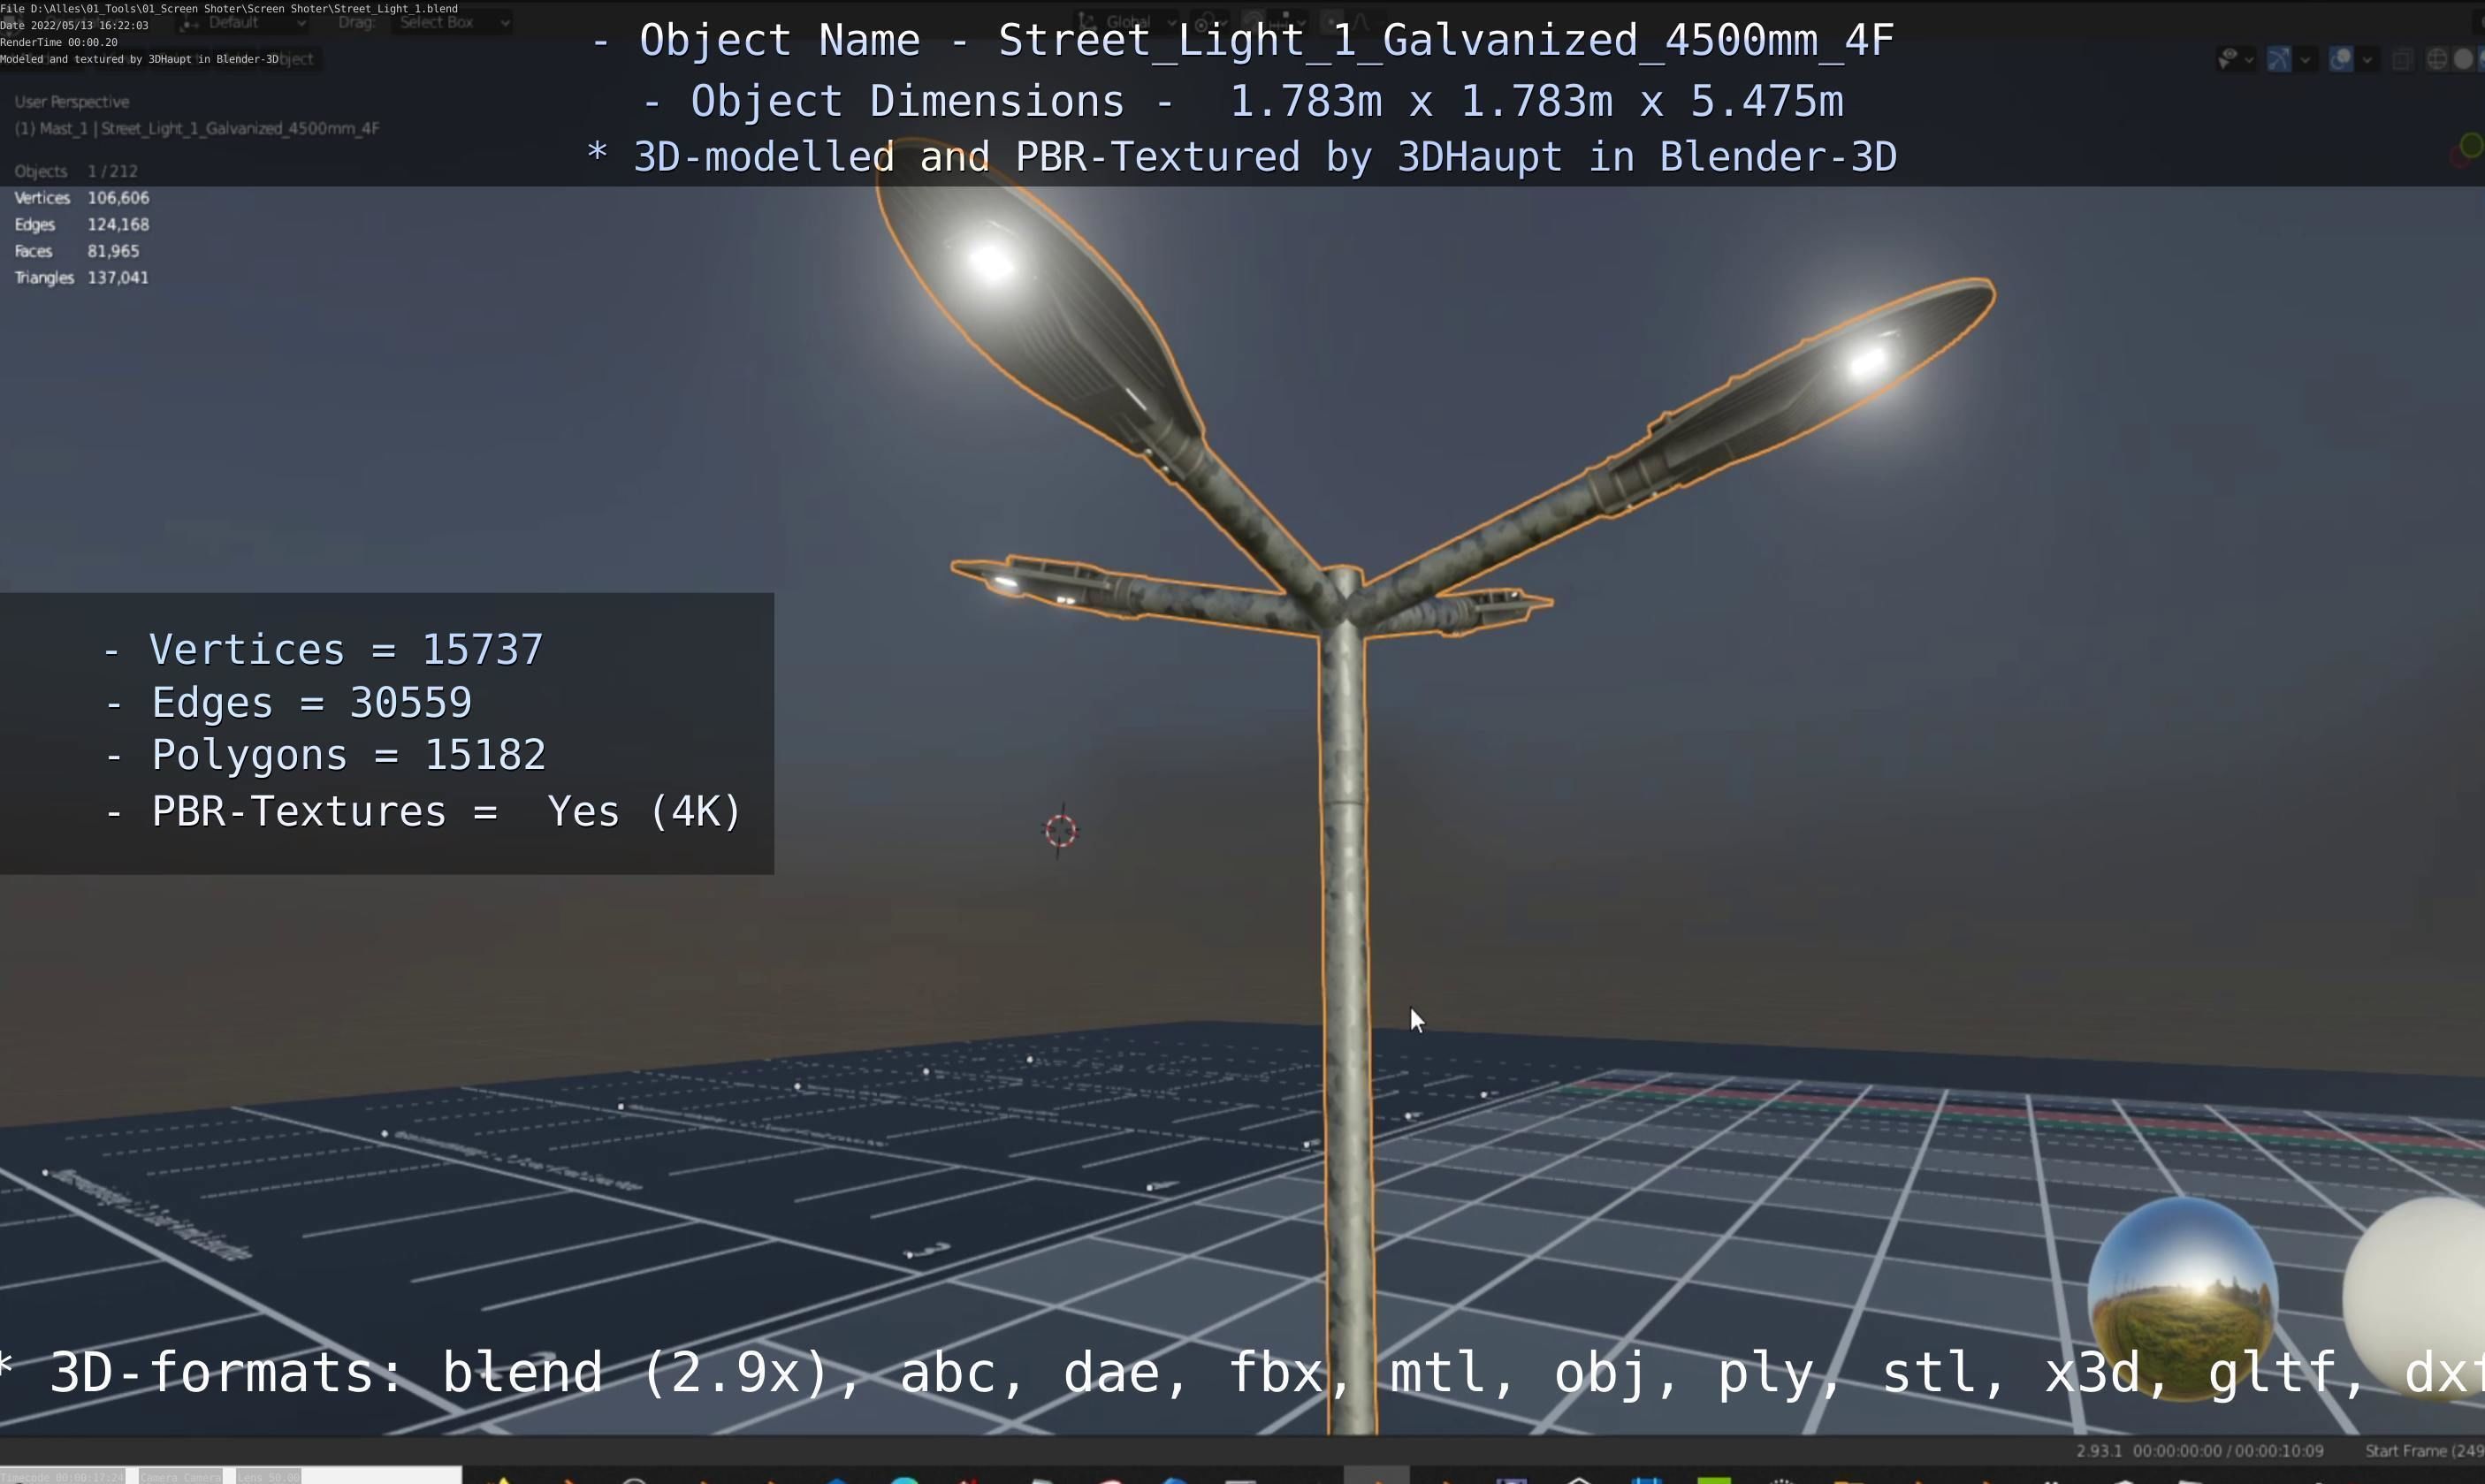The height and width of the screenshot is (1484, 2485).
Task: Click the 'Vertices 106,606' statistic
Action: [x=82, y=198]
